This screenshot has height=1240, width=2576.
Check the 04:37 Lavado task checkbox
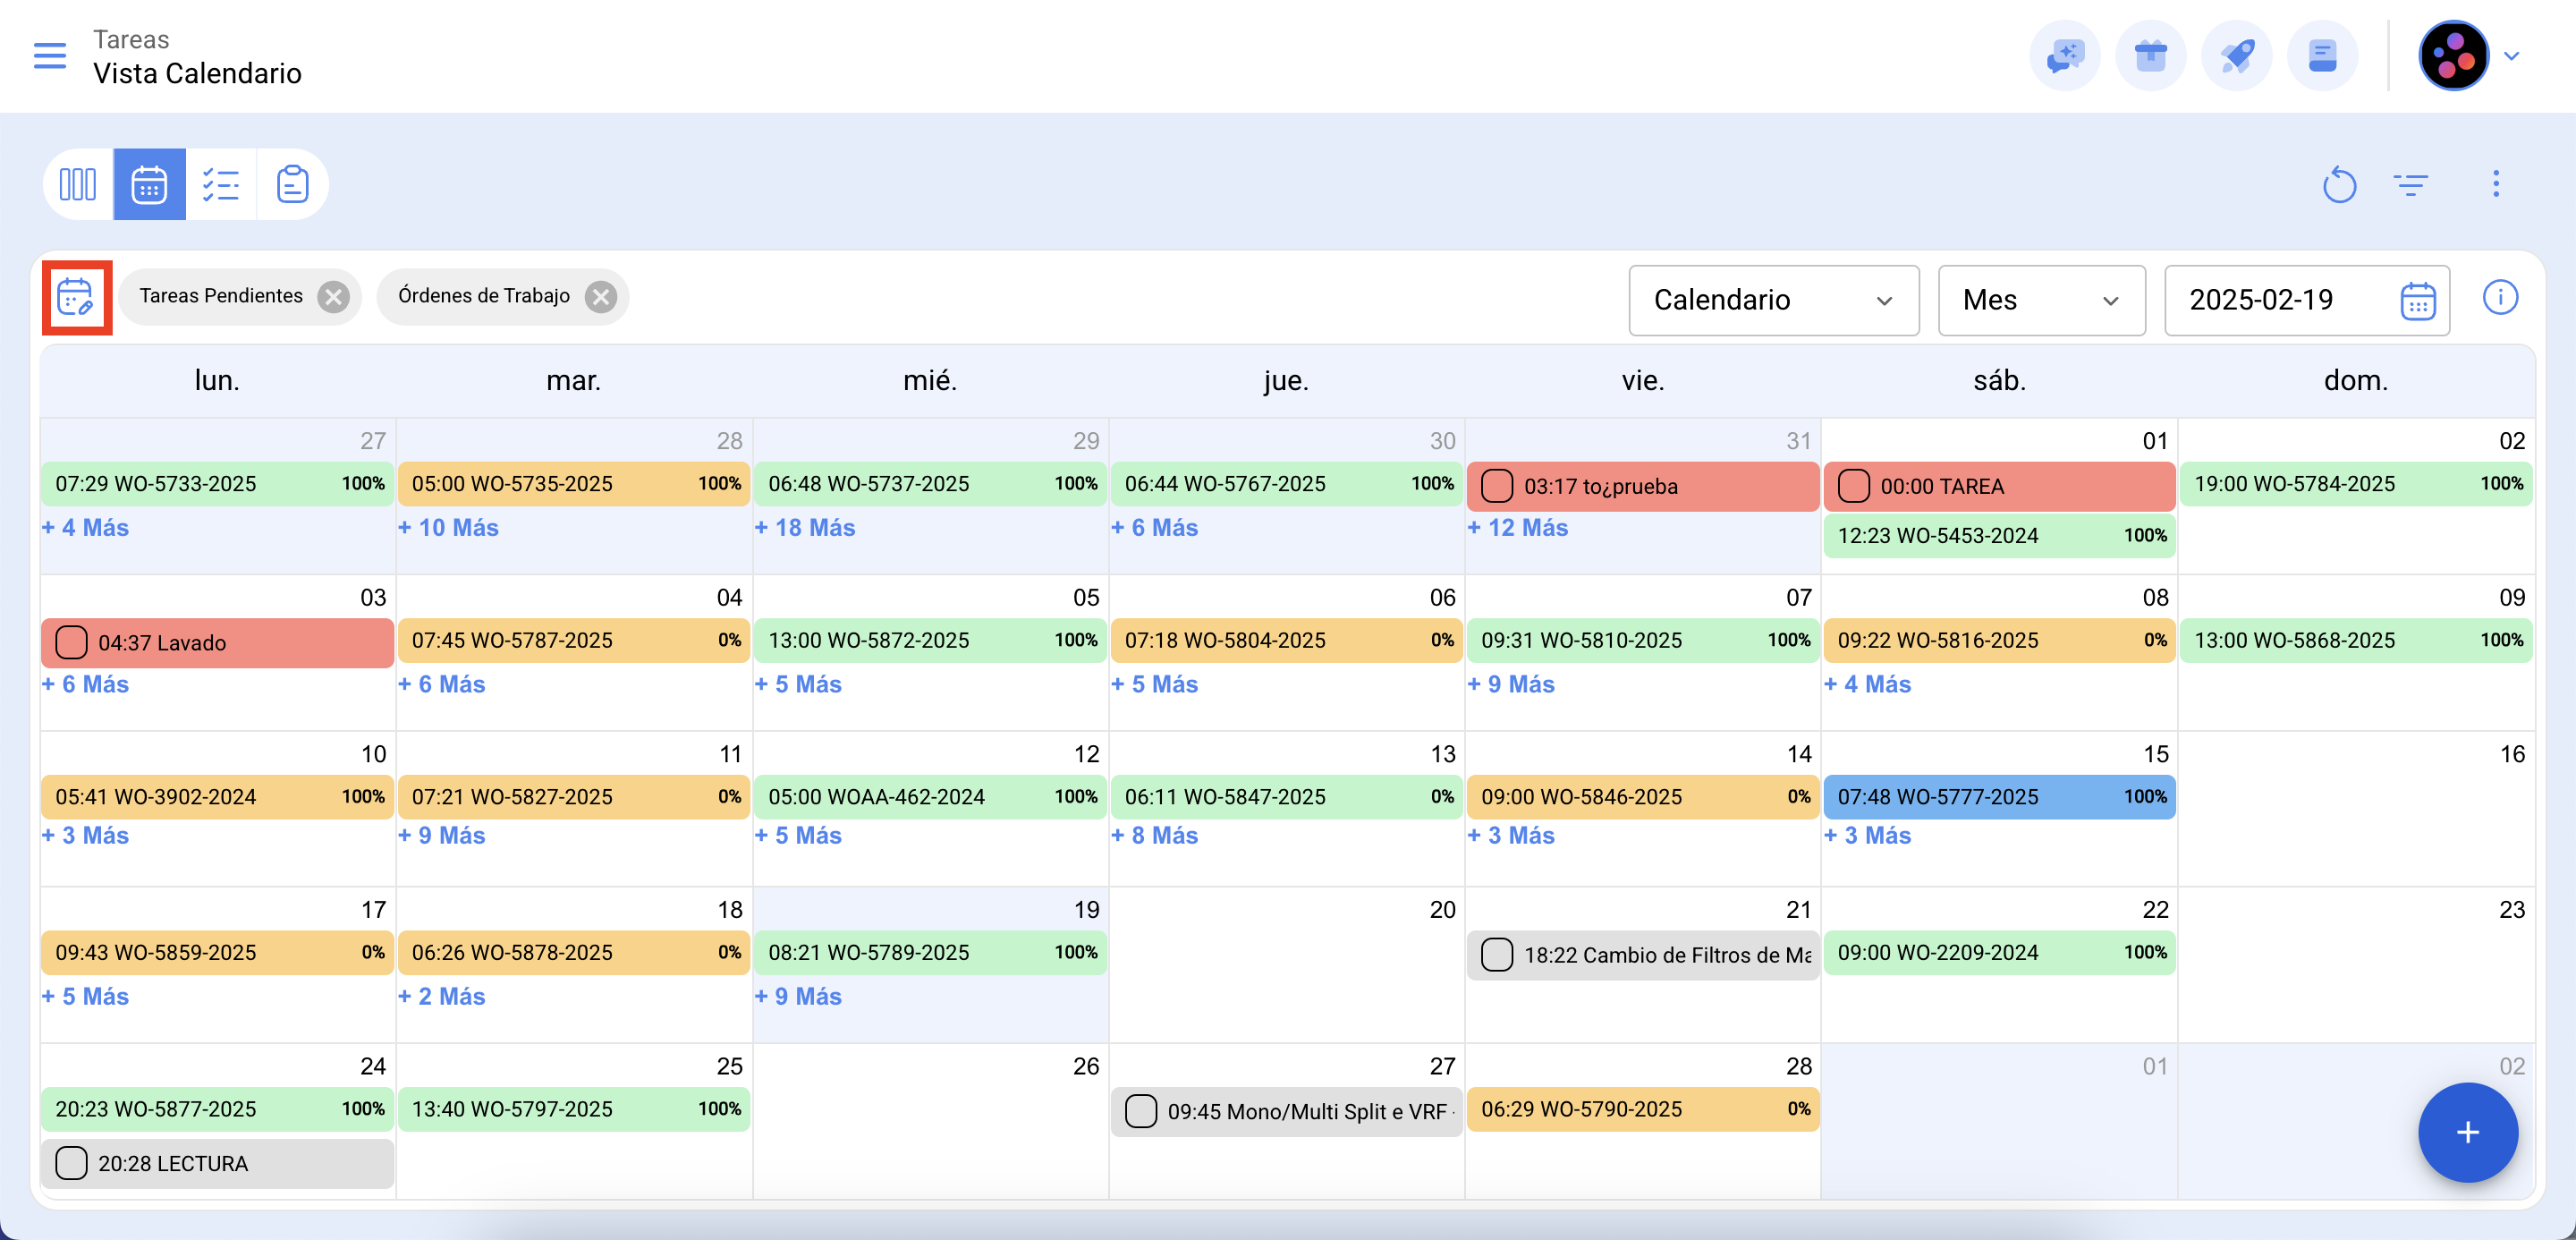click(71, 642)
